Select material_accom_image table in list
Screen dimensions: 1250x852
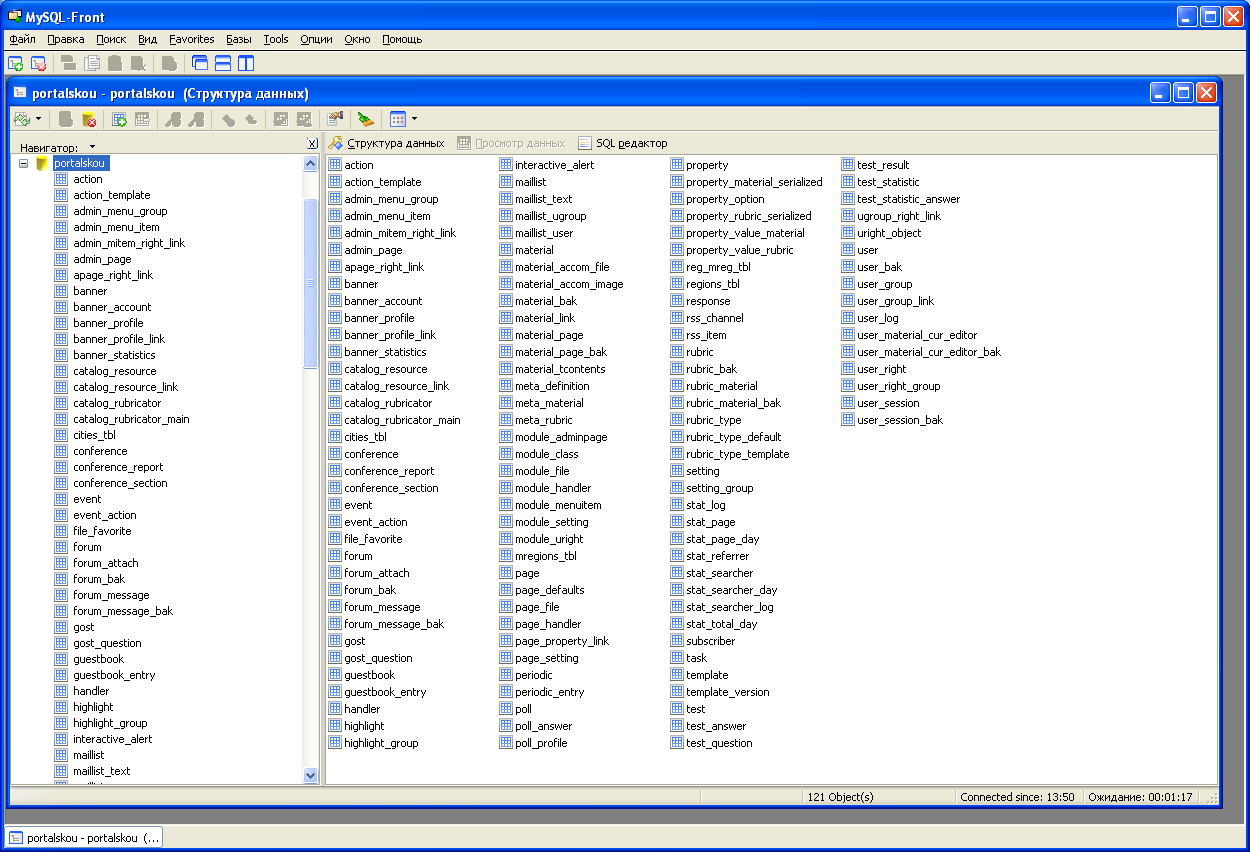569,284
